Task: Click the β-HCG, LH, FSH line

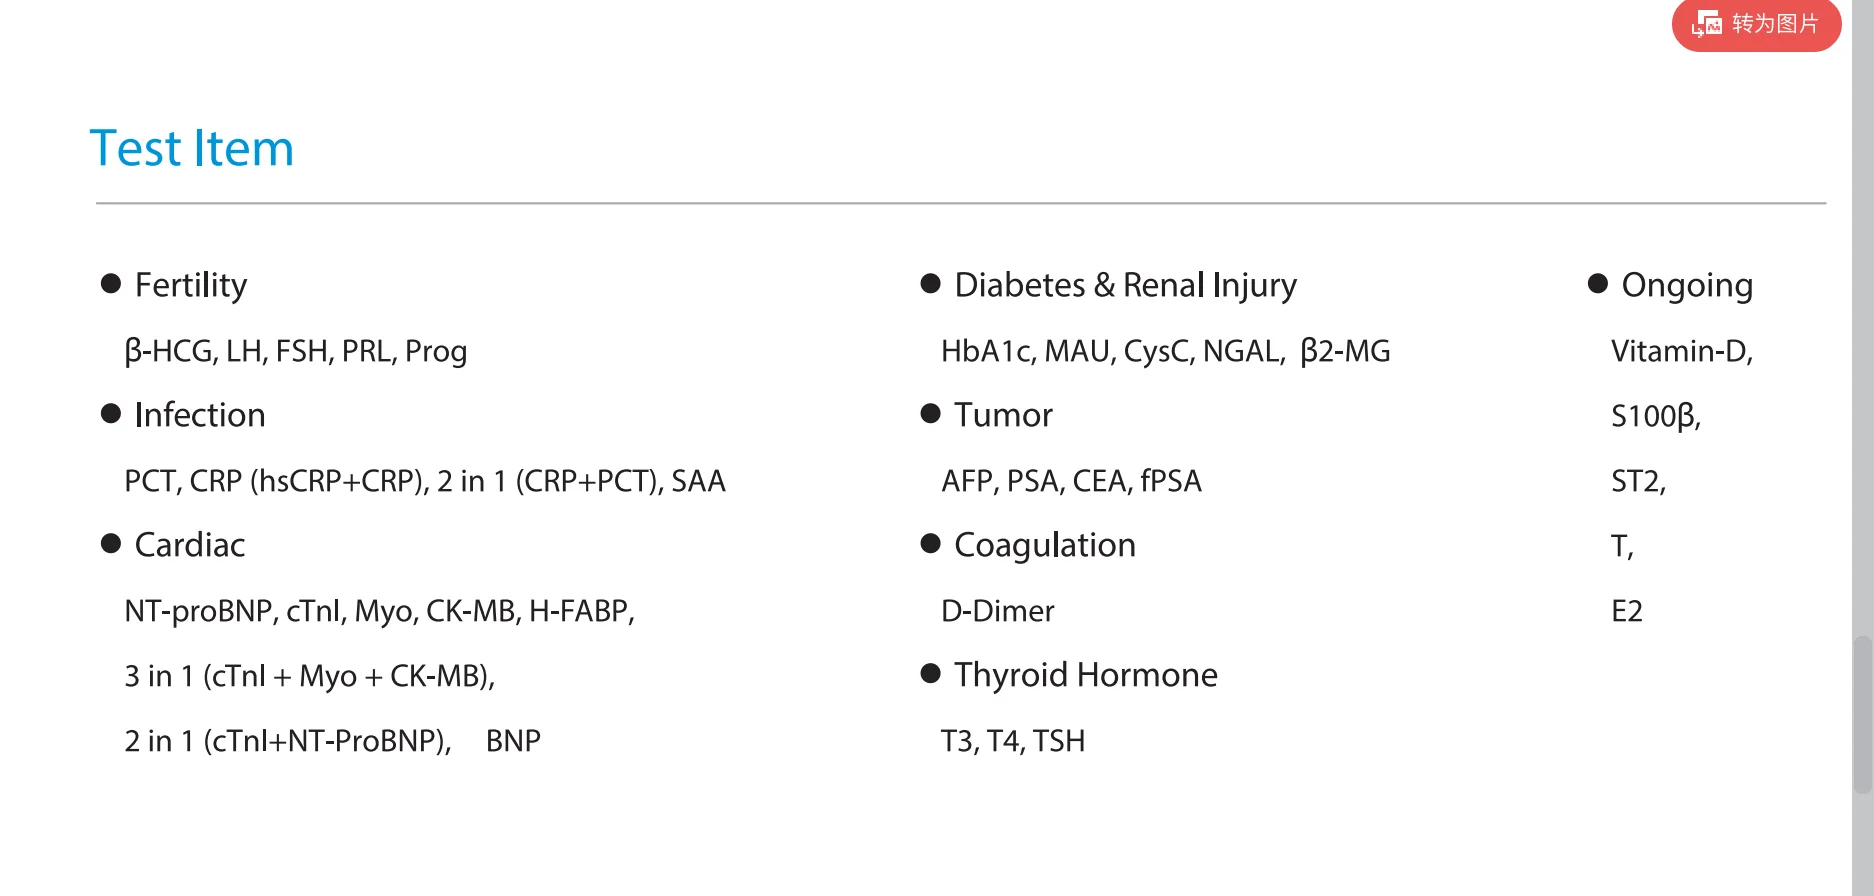Action: [x=296, y=351]
